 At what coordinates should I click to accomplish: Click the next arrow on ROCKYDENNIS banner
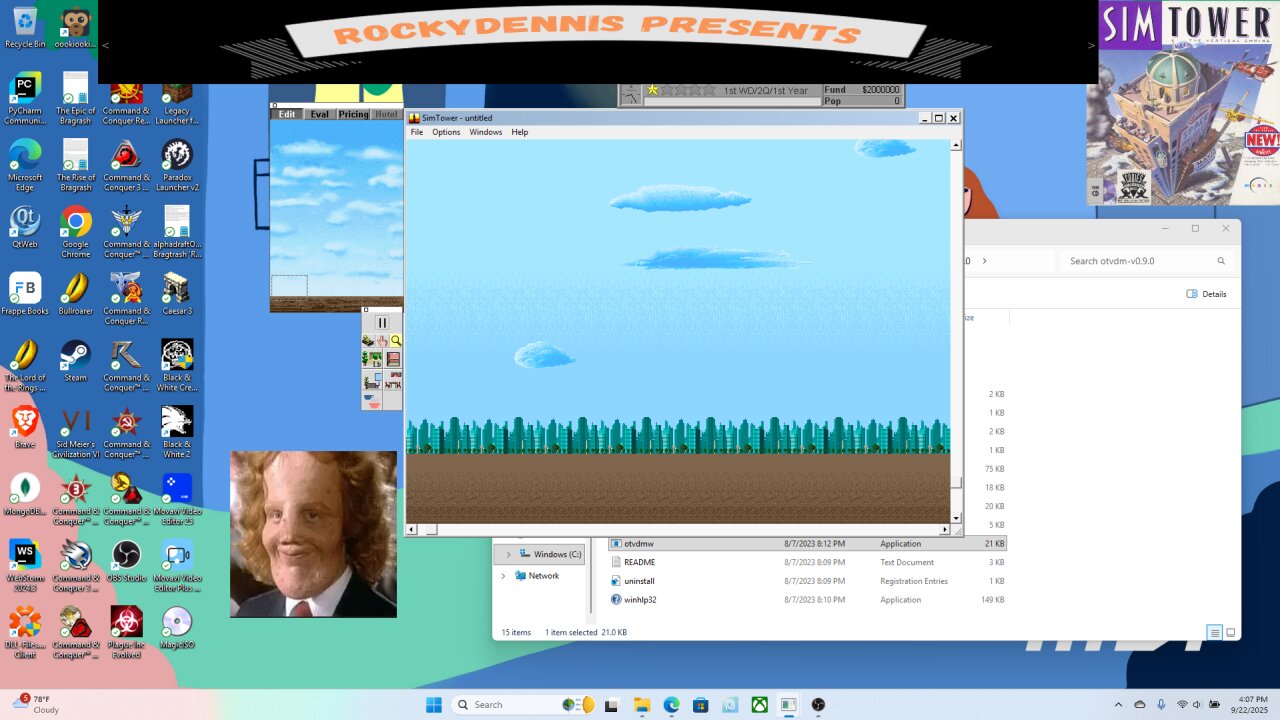(1091, 45)
